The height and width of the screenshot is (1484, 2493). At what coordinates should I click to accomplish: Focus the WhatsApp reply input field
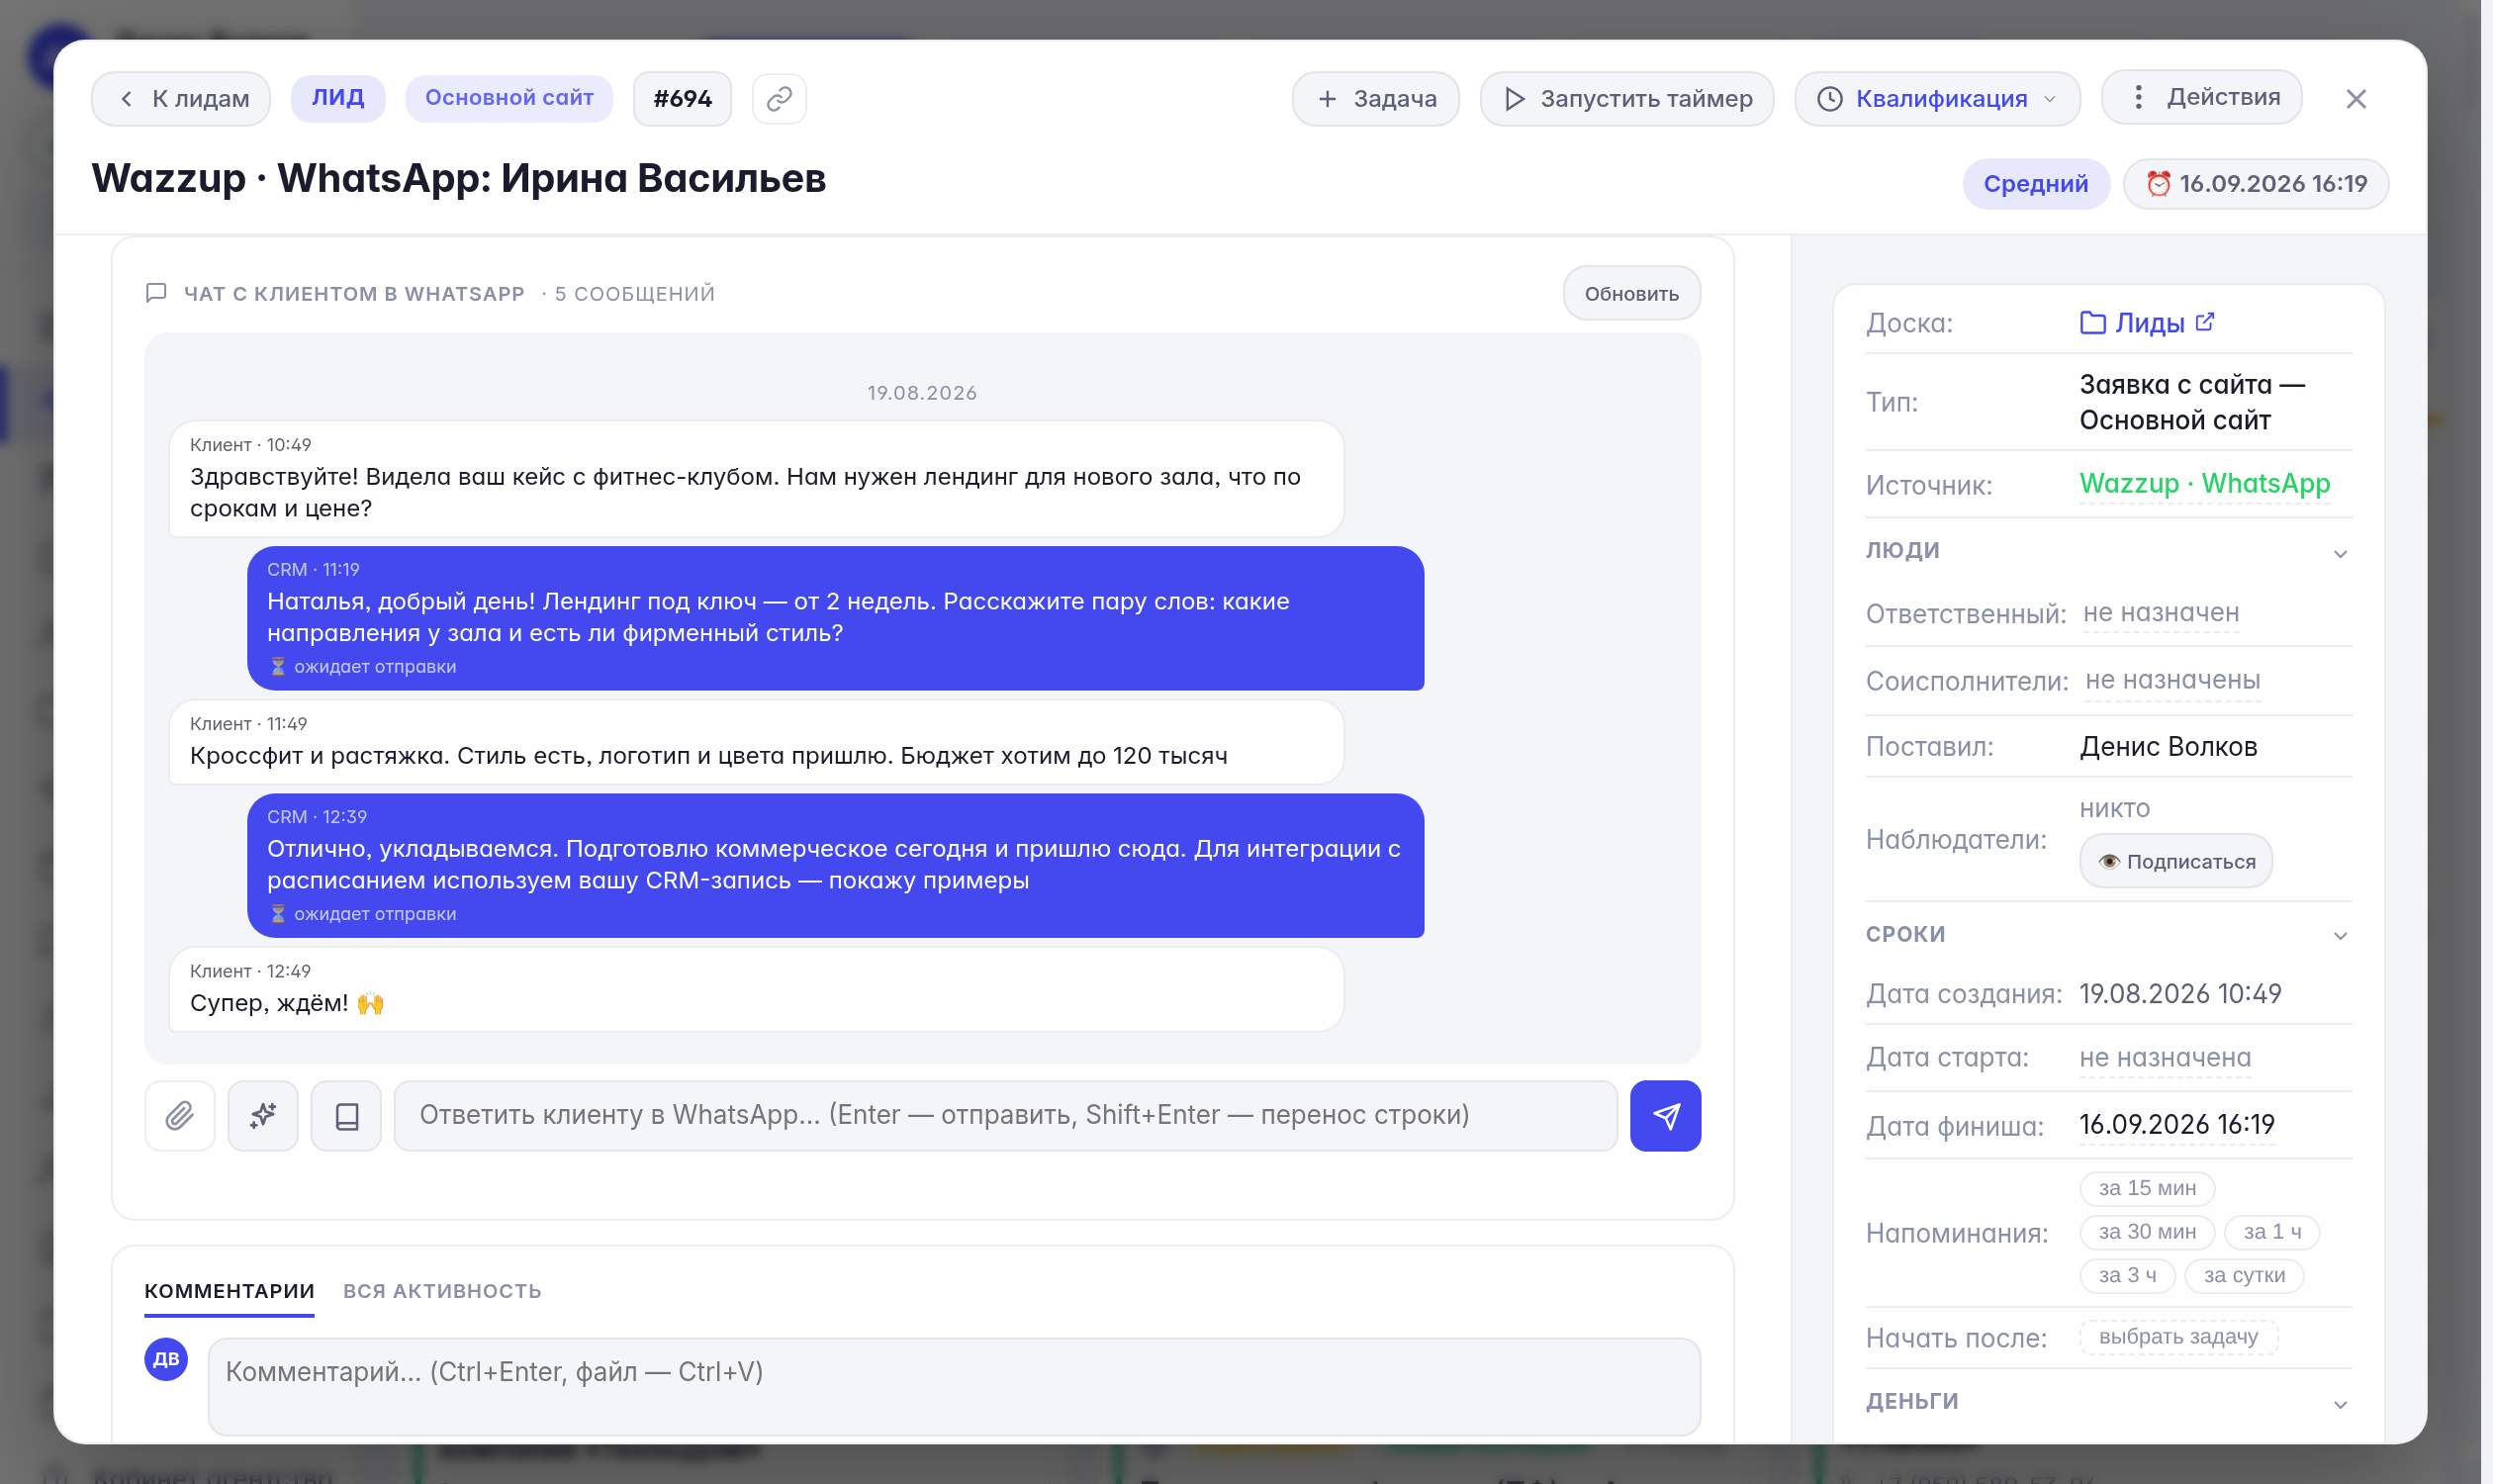pos(1005,1115)
